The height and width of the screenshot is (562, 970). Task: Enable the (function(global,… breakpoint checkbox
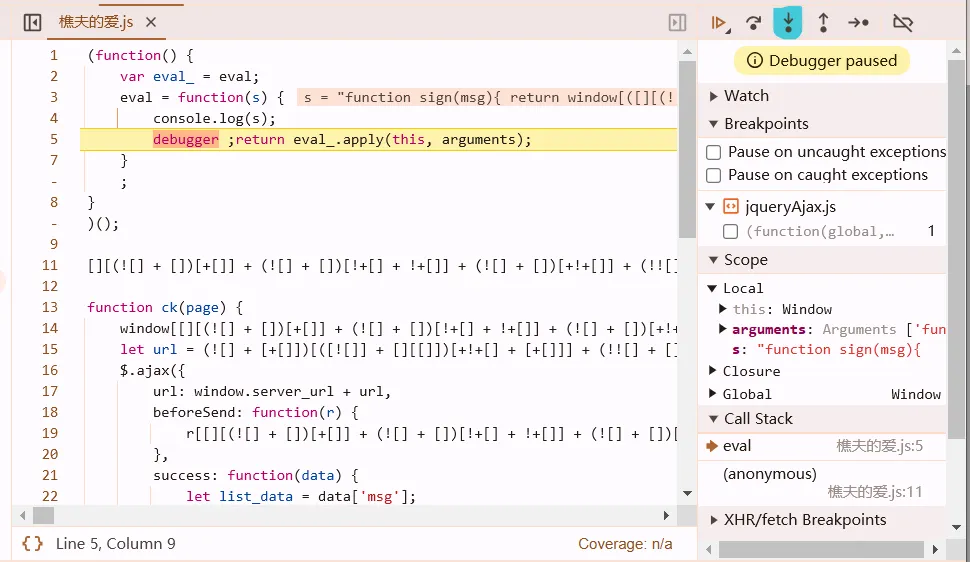731,231
